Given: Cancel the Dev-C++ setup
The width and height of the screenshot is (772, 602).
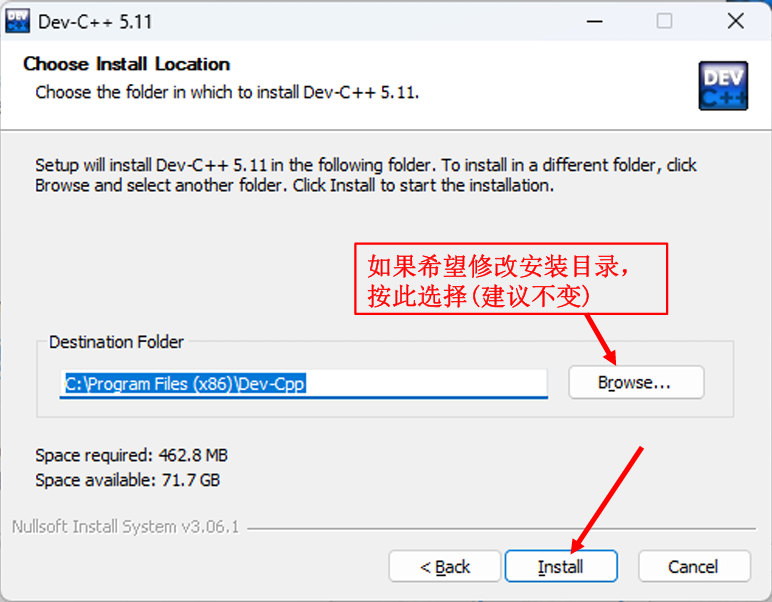Looking at the screenshot, I should [x=693, y=567].
